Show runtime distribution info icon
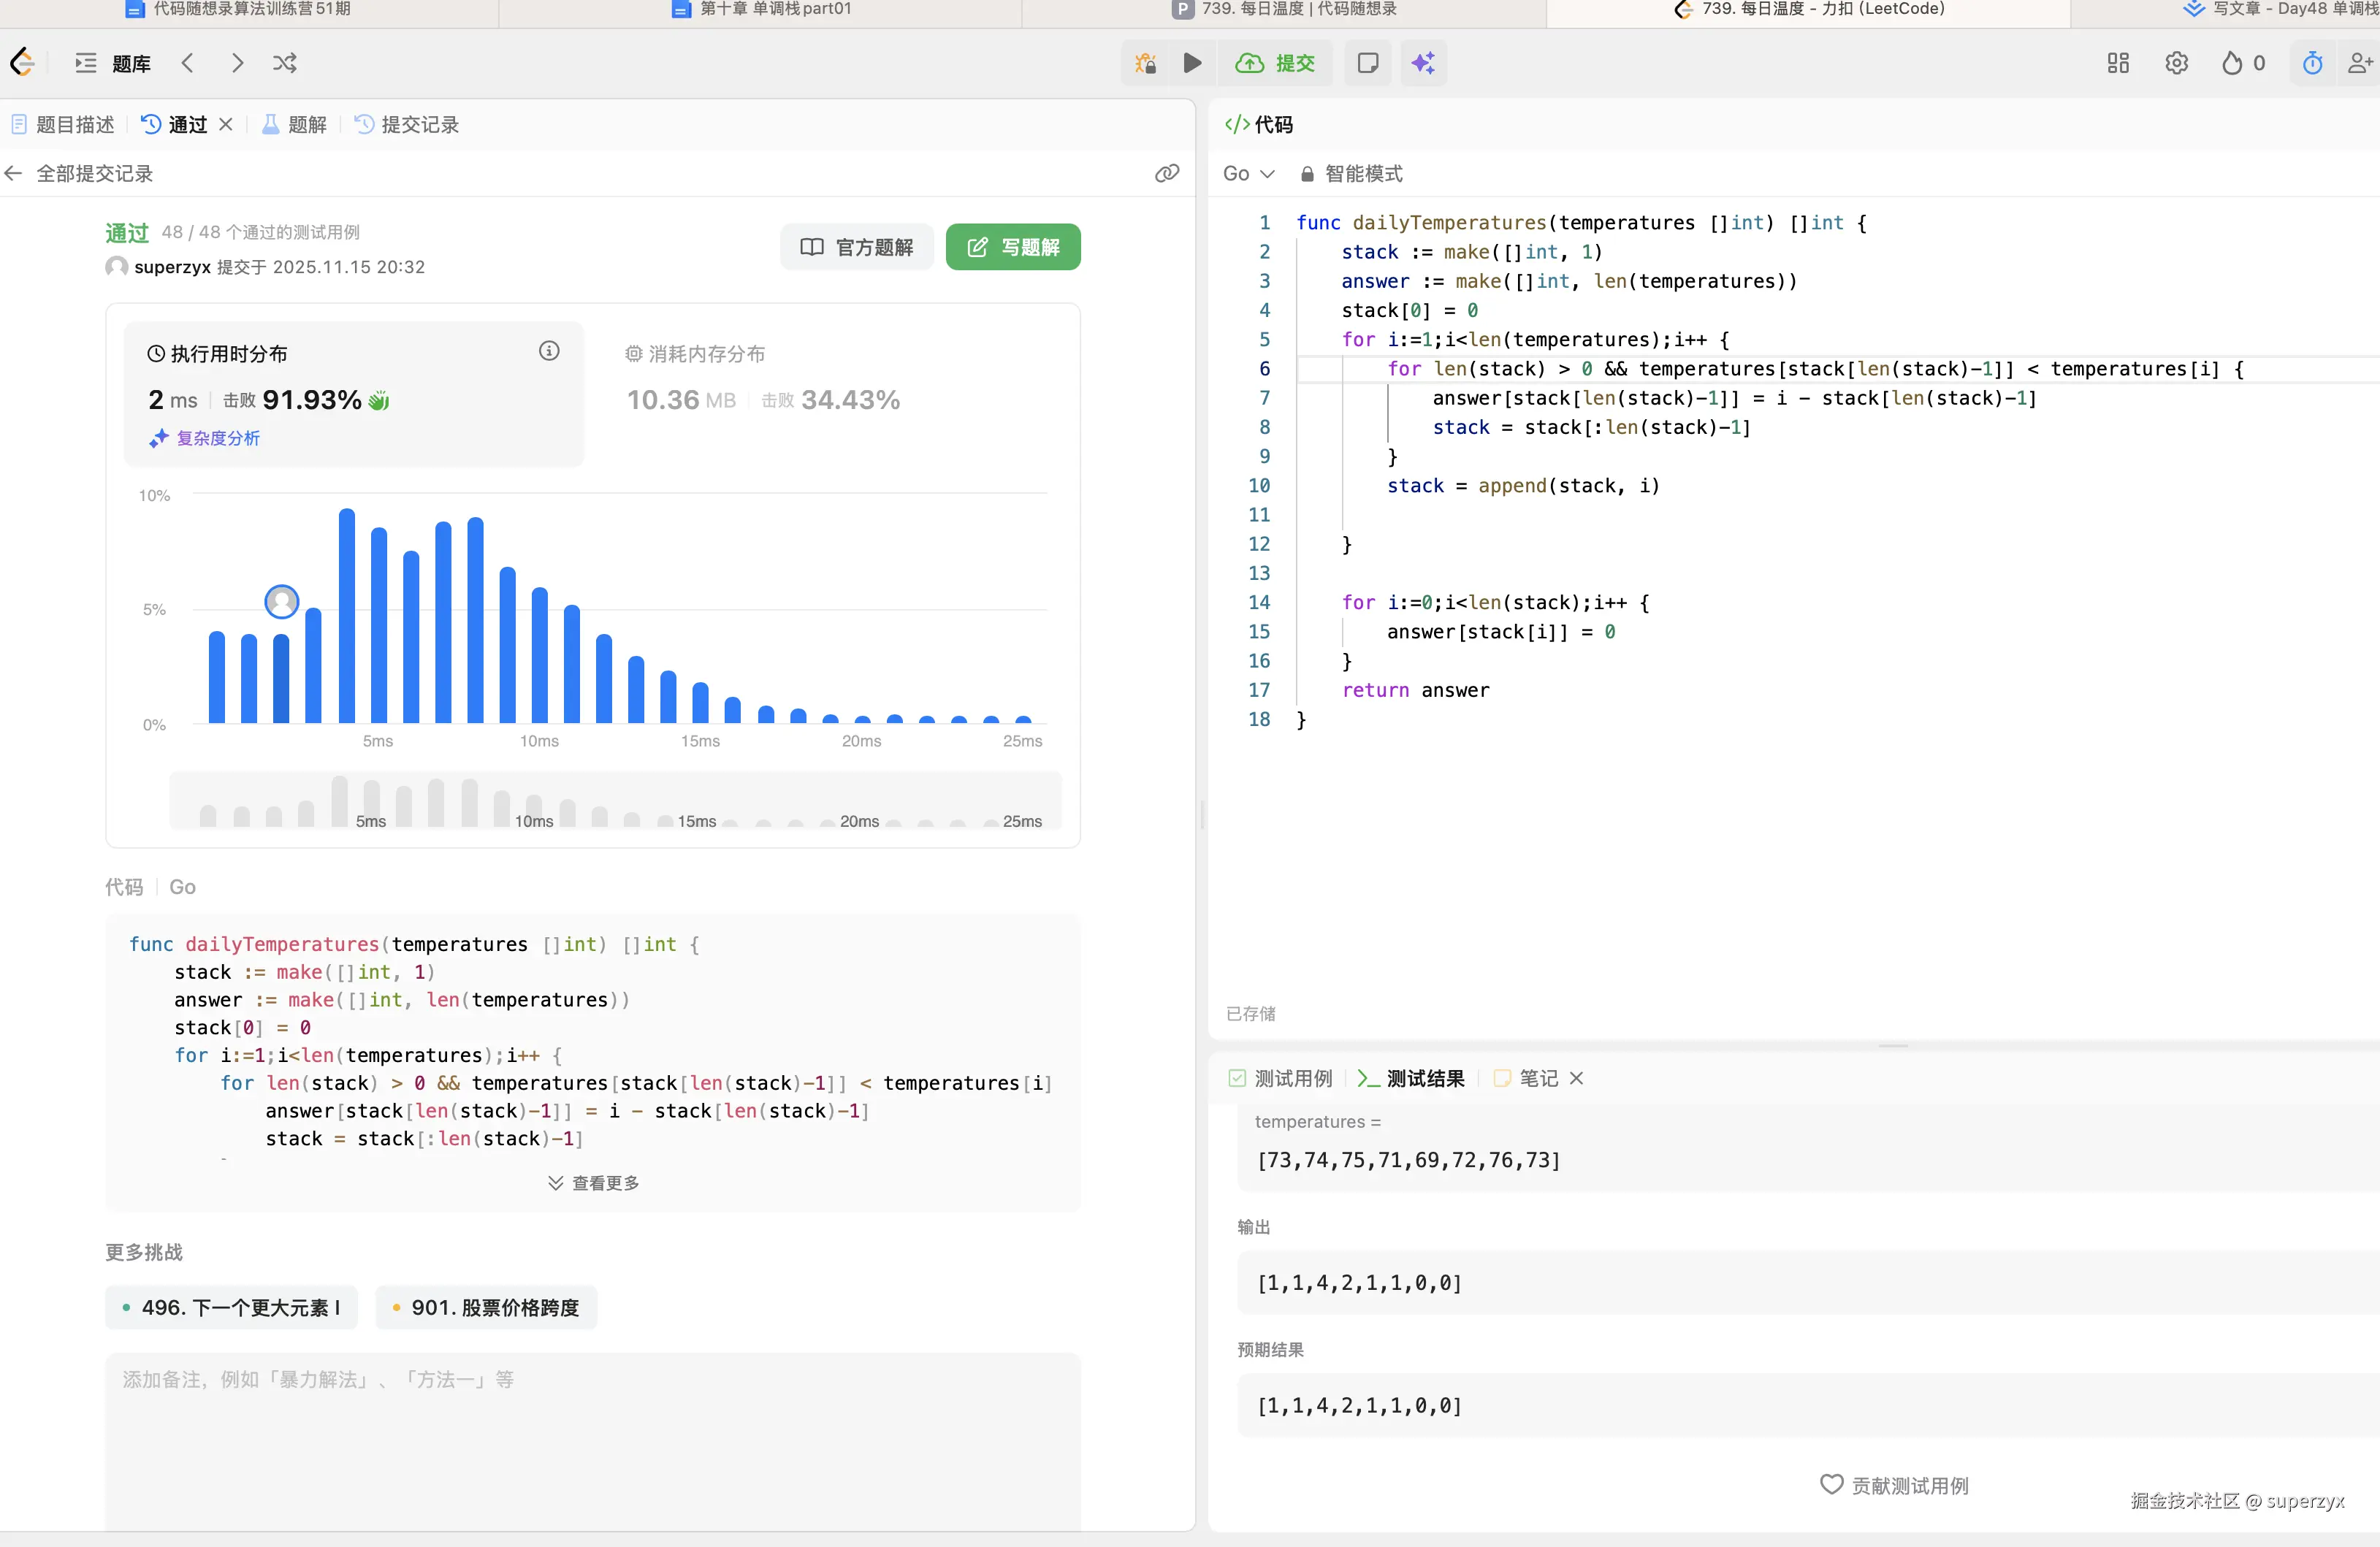This screenshot has height=1547, width=2380. pyautogui.click(x=549, y=351)
